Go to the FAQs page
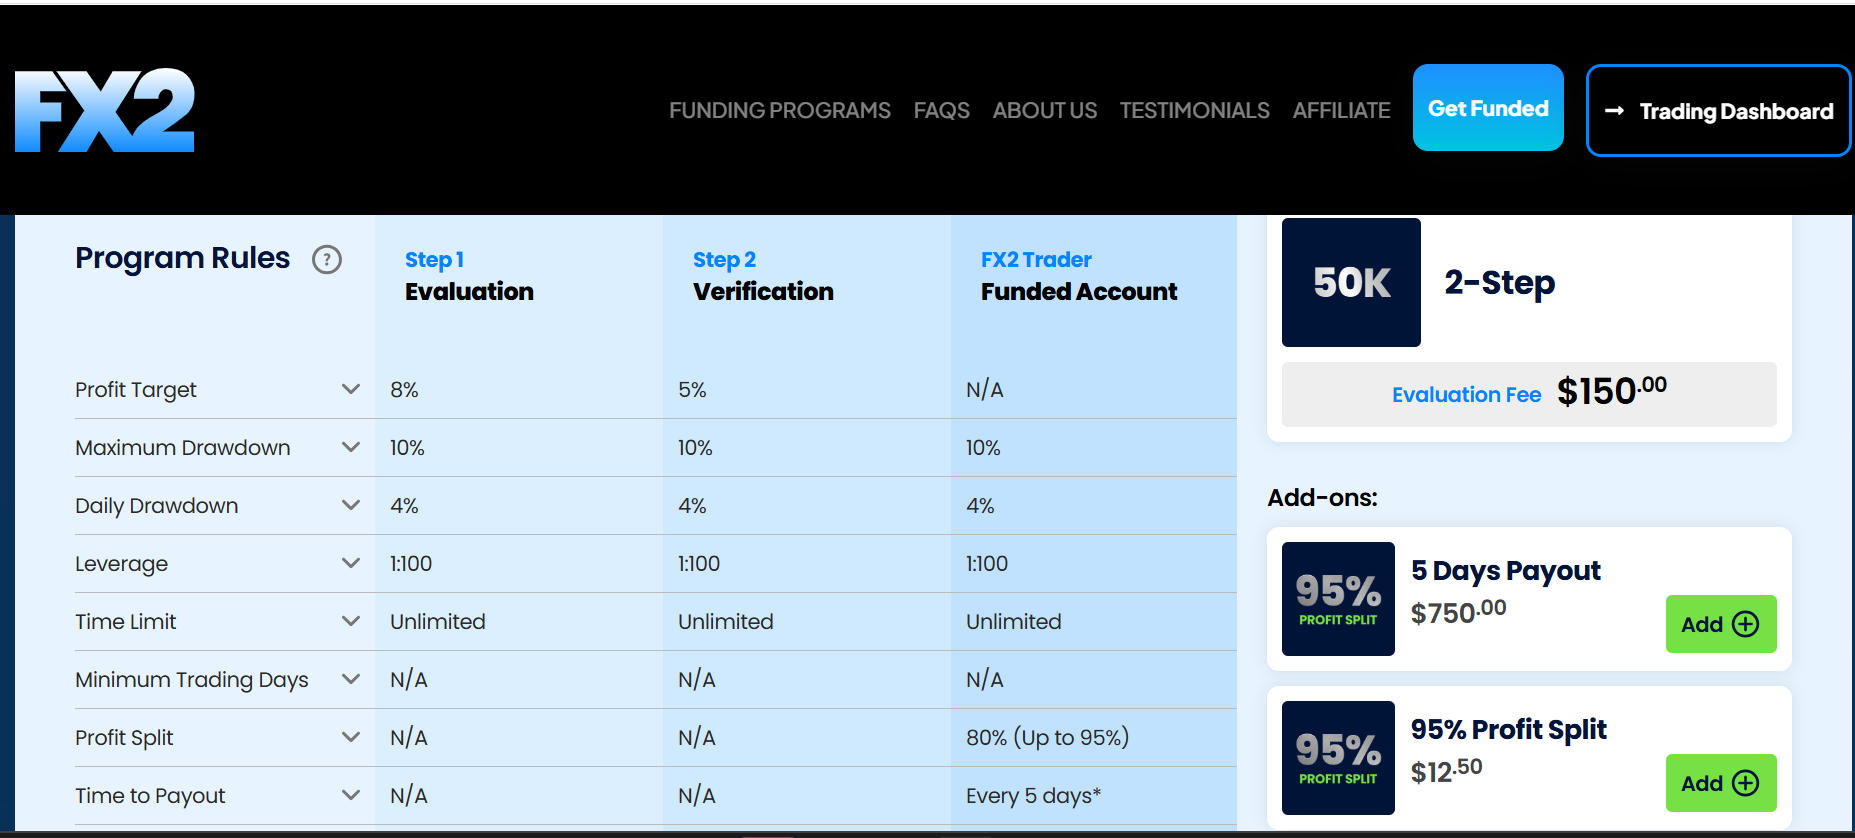The width and height of the screenshot is (1855, 838). tap(941, 110)
